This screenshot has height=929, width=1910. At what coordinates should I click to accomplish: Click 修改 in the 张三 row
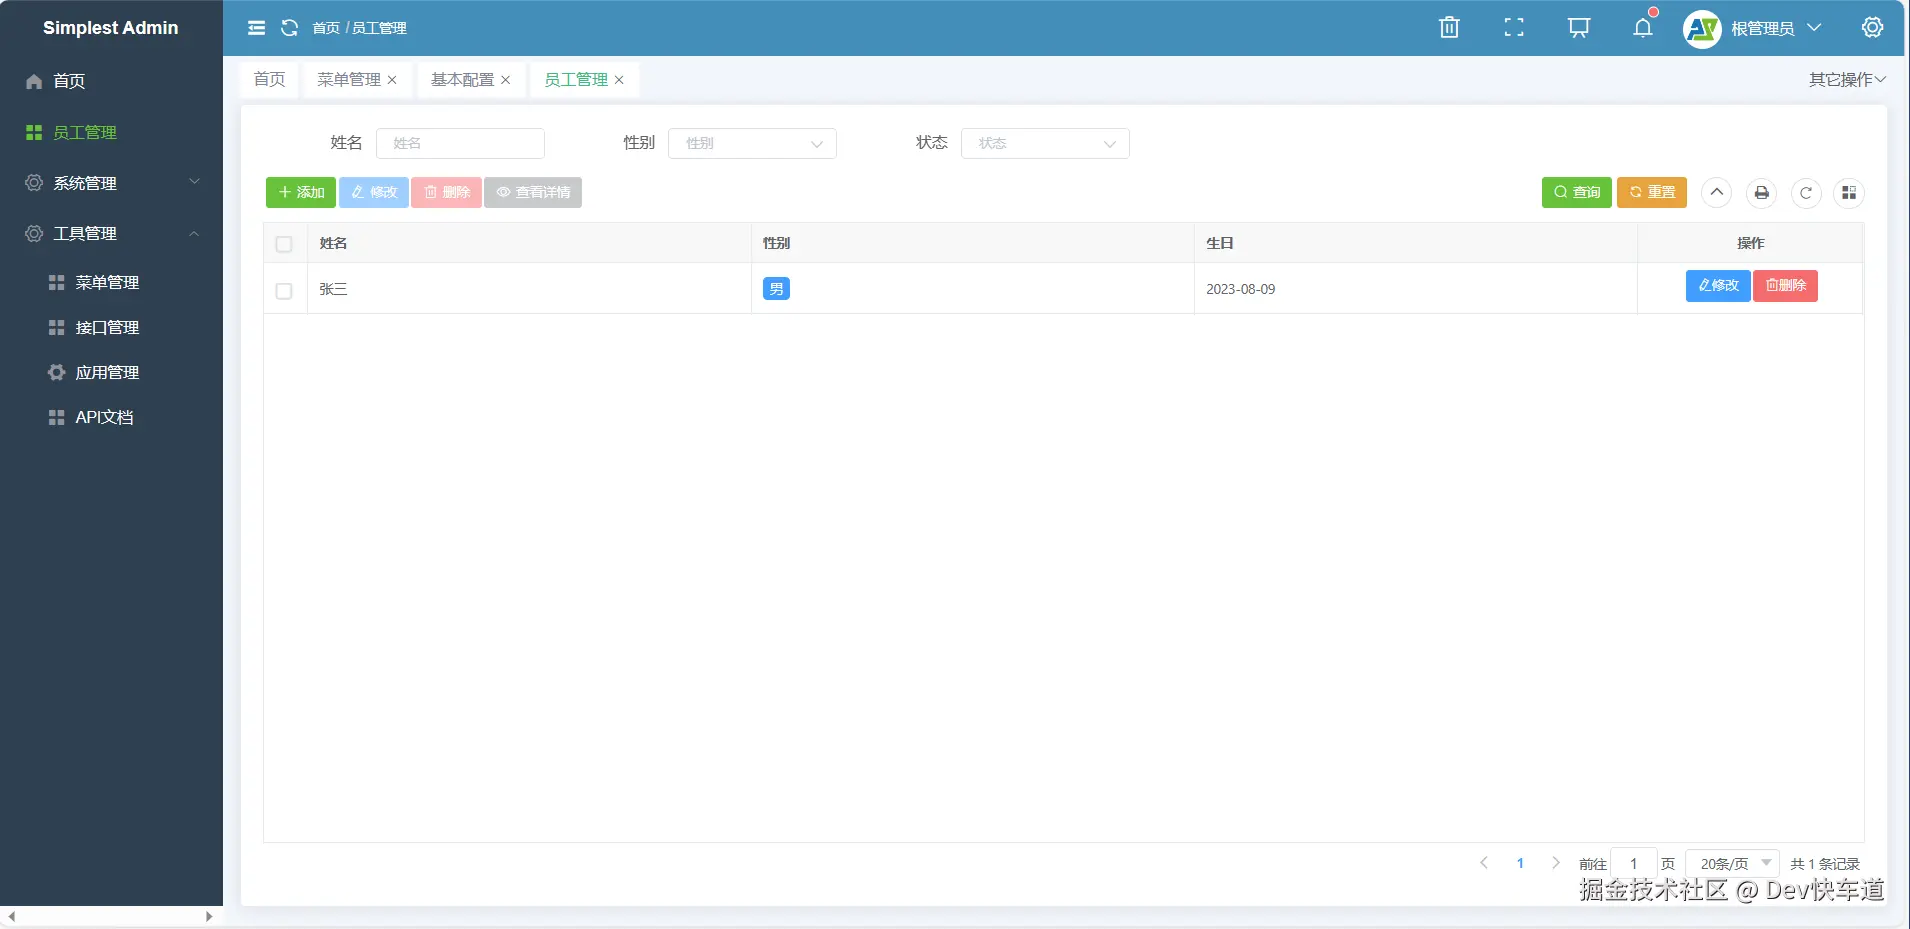1718,286
